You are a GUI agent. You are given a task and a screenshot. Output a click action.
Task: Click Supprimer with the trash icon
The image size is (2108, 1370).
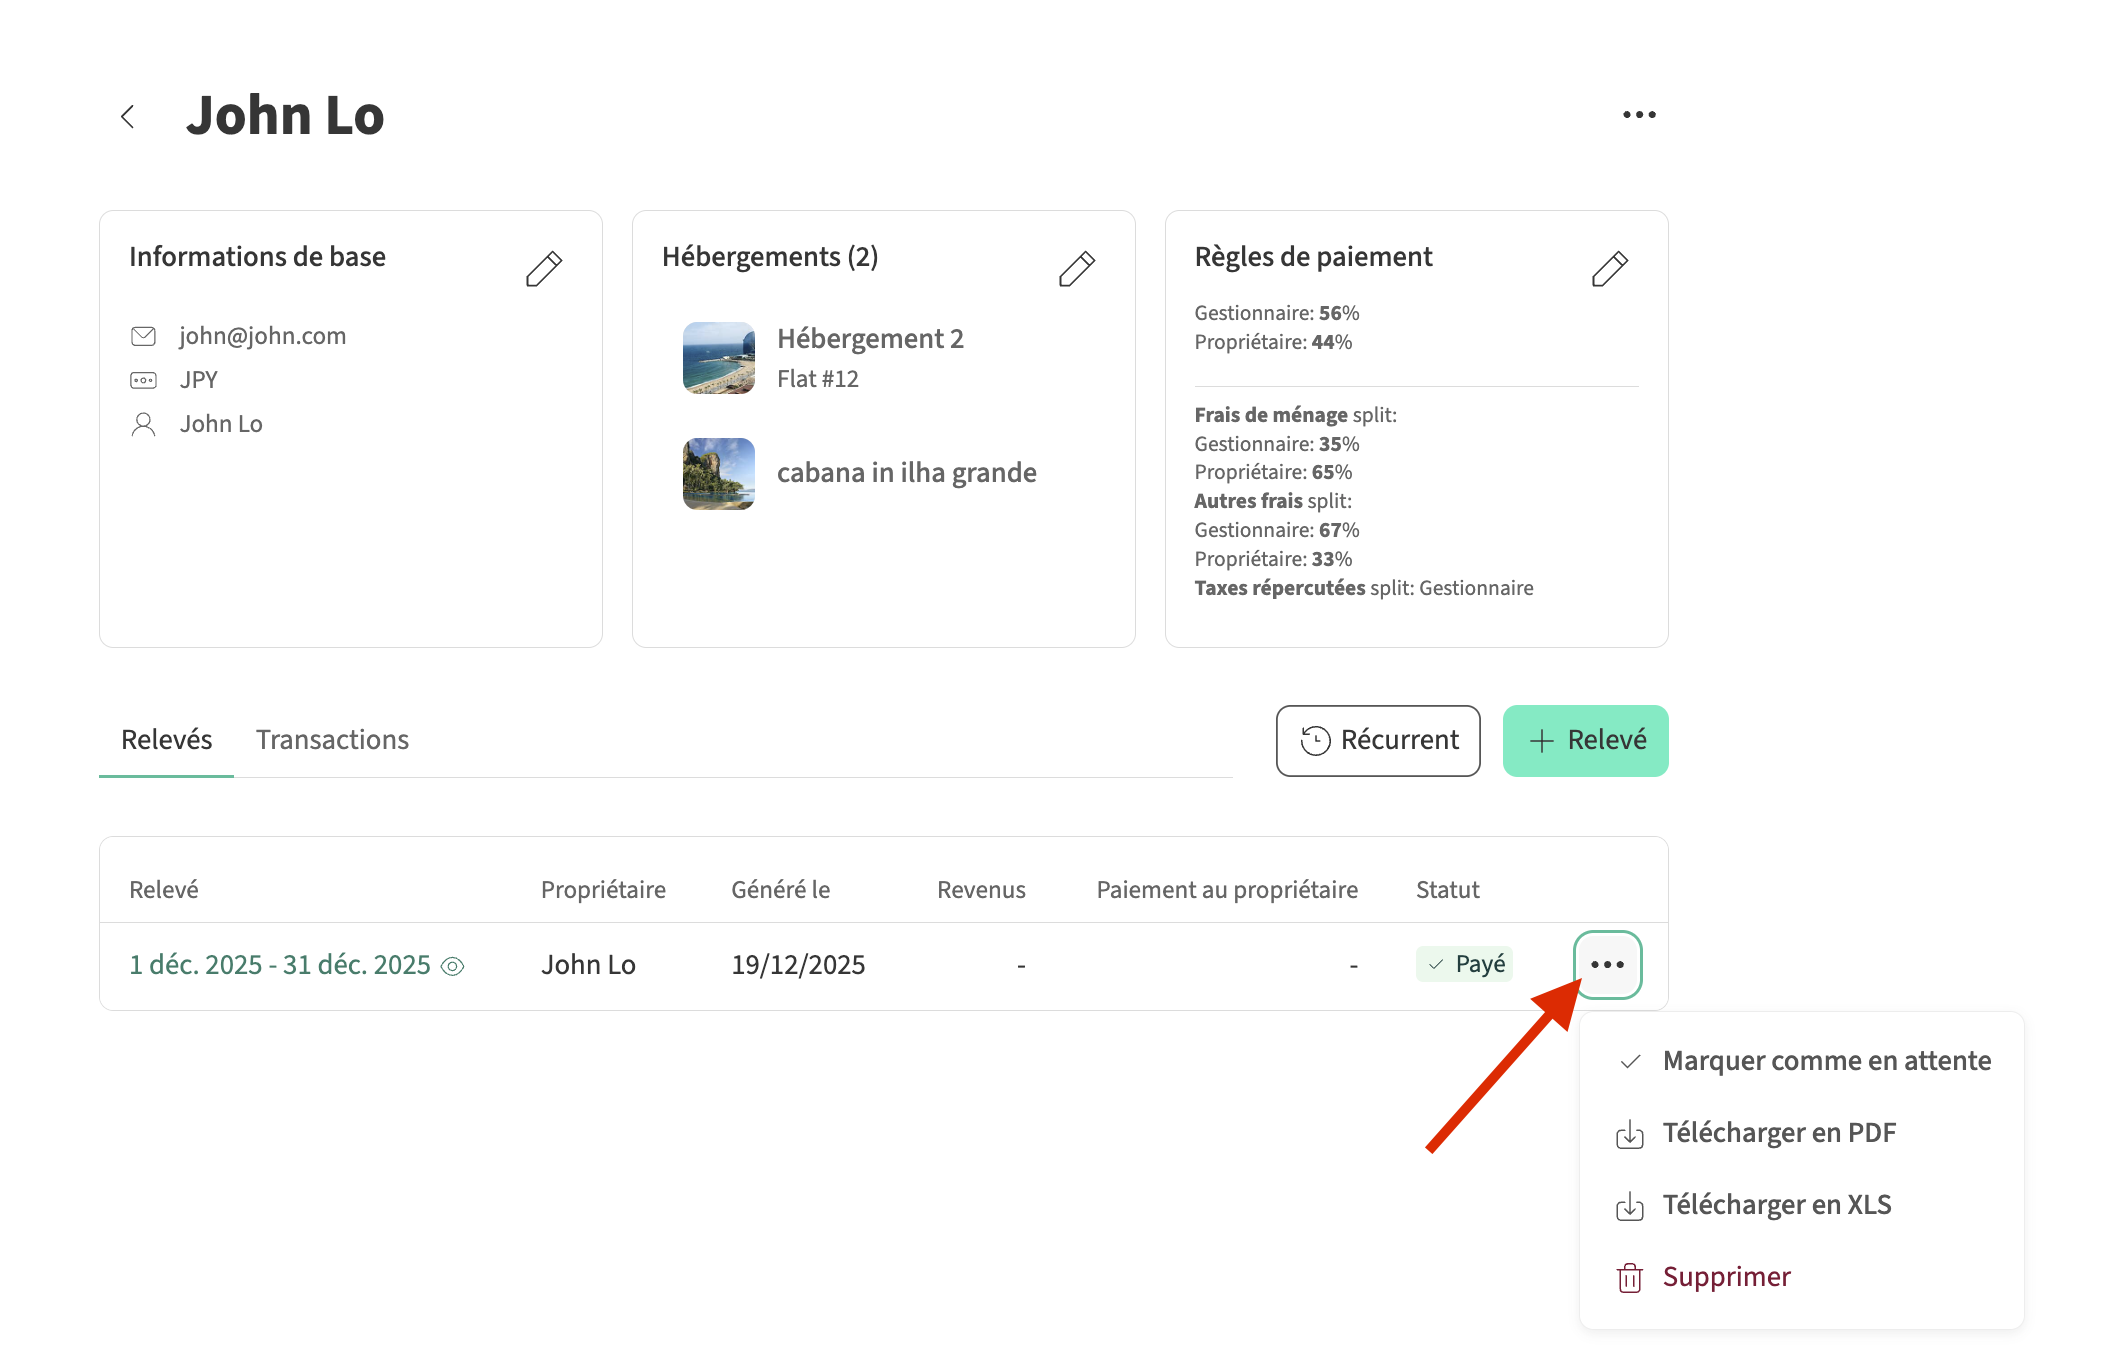(1725, 1277)
